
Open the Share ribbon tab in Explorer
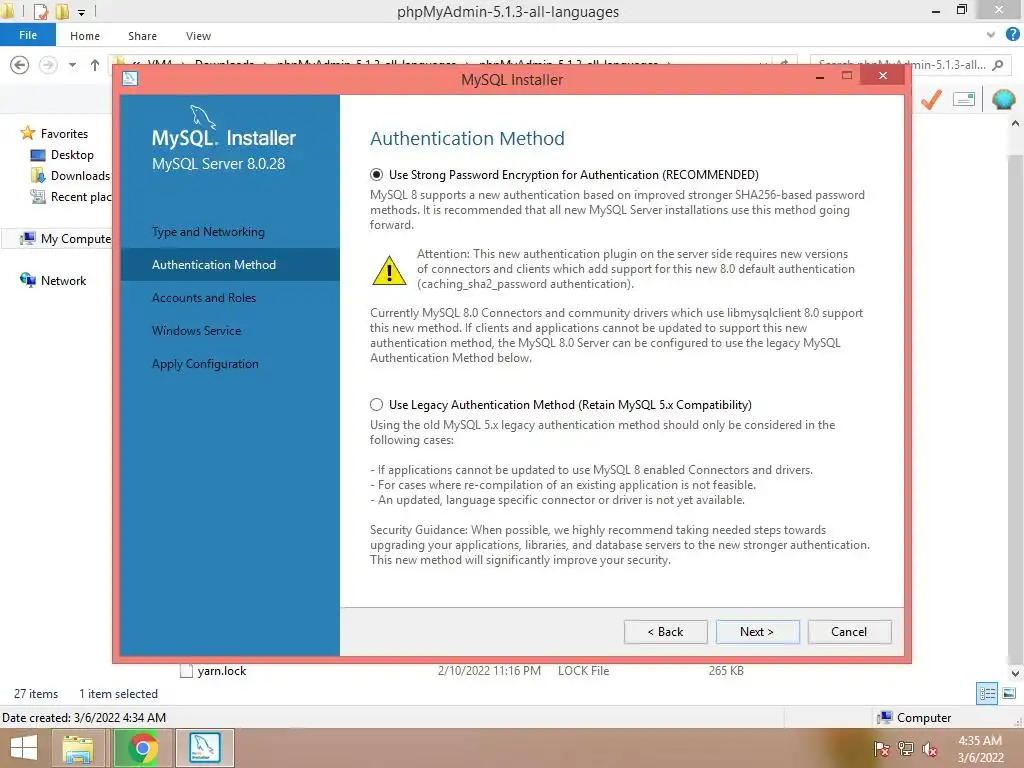[142, 36]
